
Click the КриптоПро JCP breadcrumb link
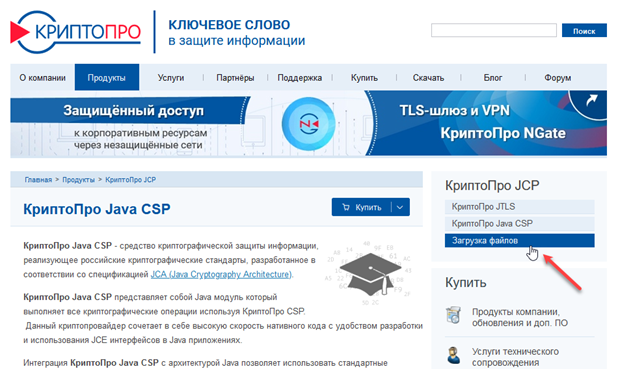[x=130, y=180]
